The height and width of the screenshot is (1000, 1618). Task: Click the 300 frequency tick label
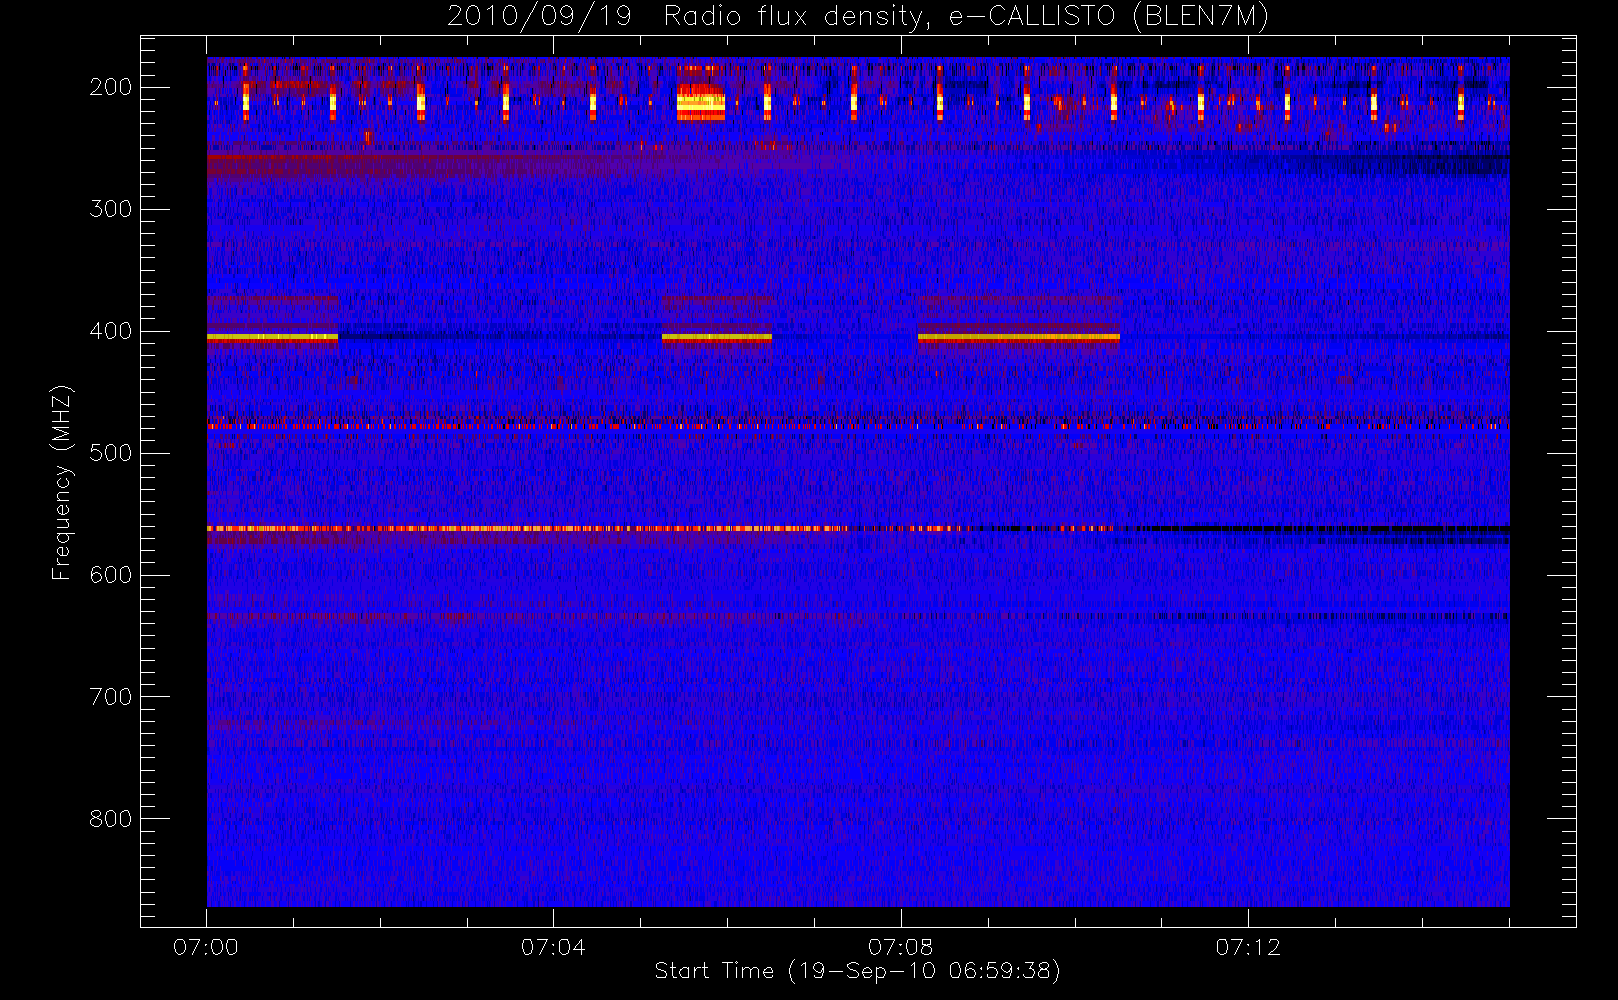[110, 209]
